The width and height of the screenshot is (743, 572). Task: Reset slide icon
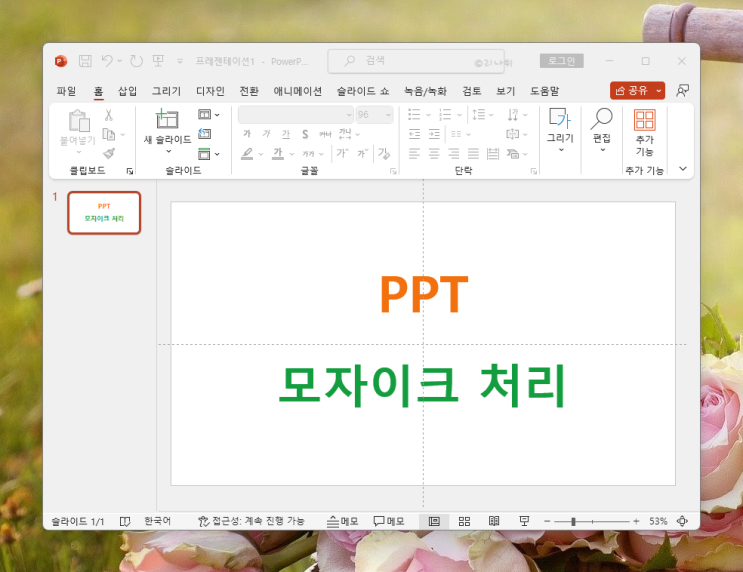pyautogui.click(x=204, y=134)
